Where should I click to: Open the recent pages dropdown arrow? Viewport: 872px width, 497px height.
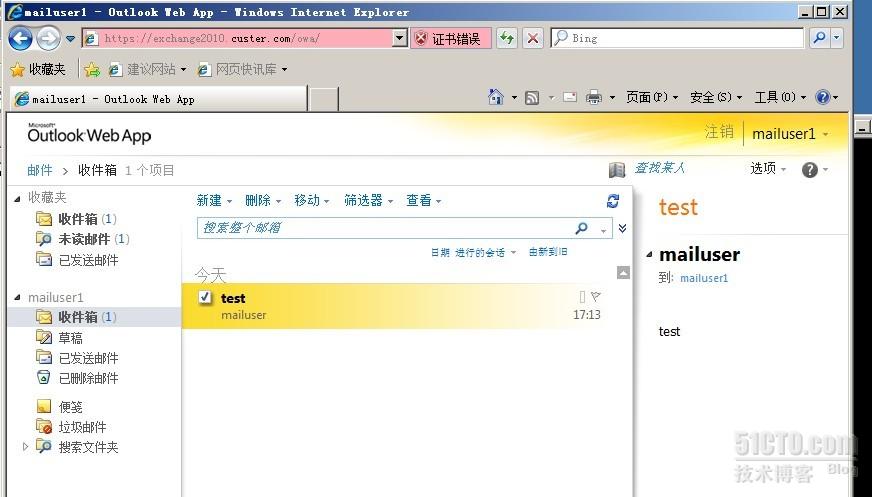click(x=70, y=38)
